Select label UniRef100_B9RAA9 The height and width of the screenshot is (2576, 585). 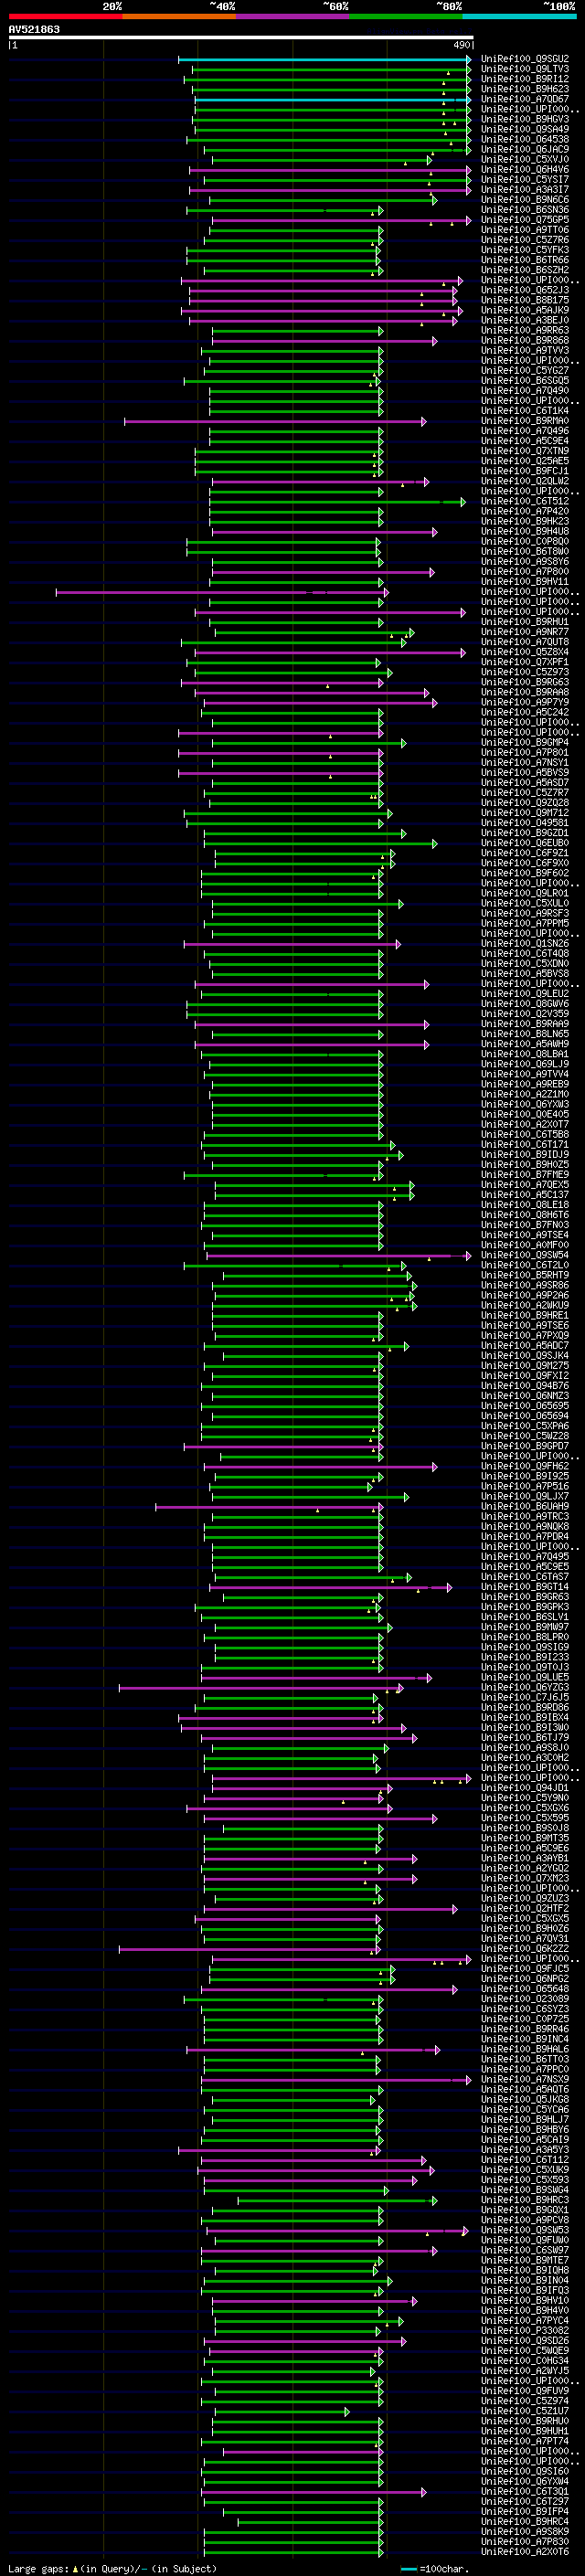[x=525, y=1024]
